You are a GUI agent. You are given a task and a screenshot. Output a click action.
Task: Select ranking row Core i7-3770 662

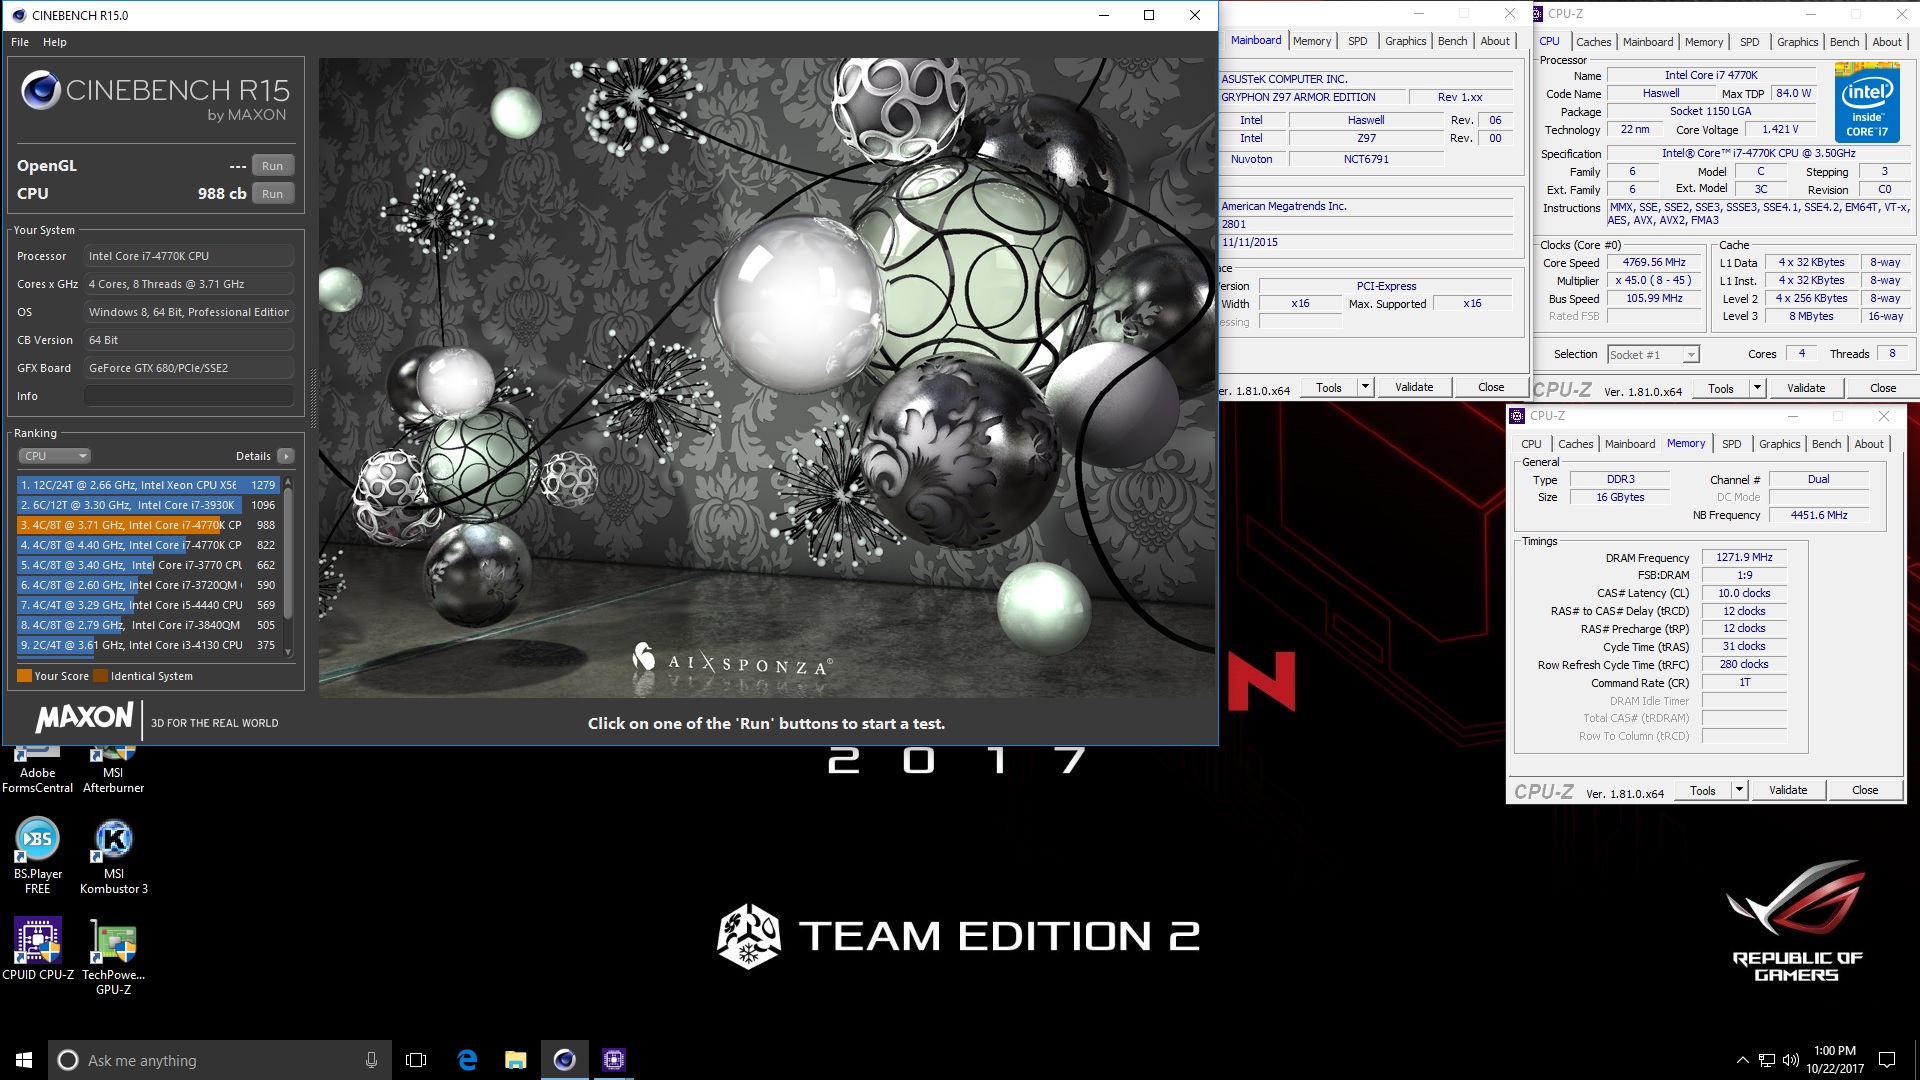pyautogui.click(x=147, y=565)
